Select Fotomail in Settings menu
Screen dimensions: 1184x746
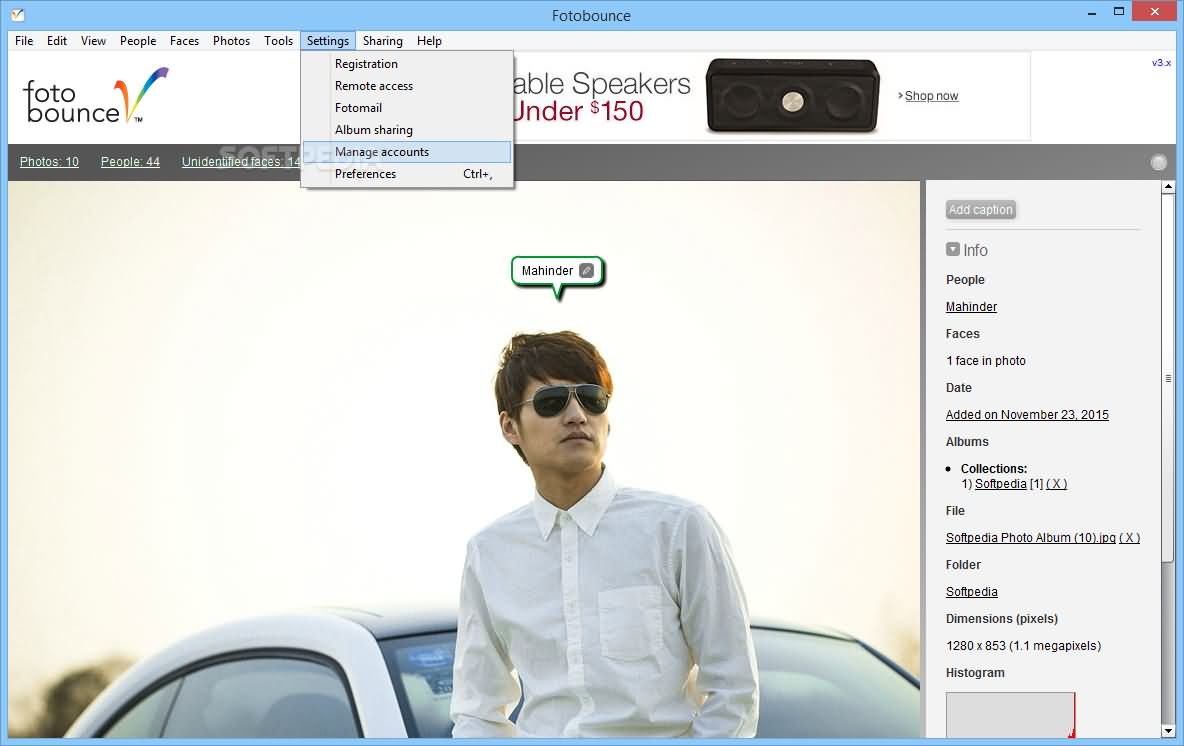tap(407, 107)
